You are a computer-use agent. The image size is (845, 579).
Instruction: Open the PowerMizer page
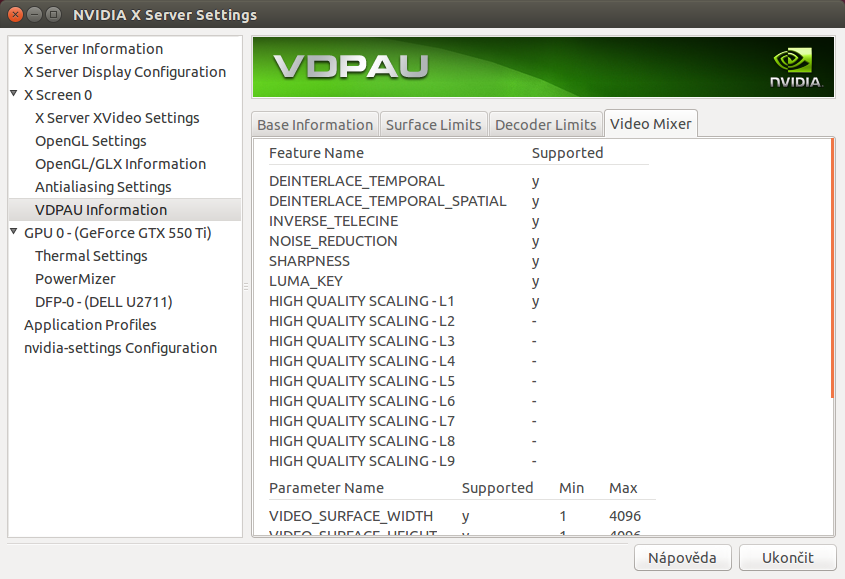tap(75, 279)
